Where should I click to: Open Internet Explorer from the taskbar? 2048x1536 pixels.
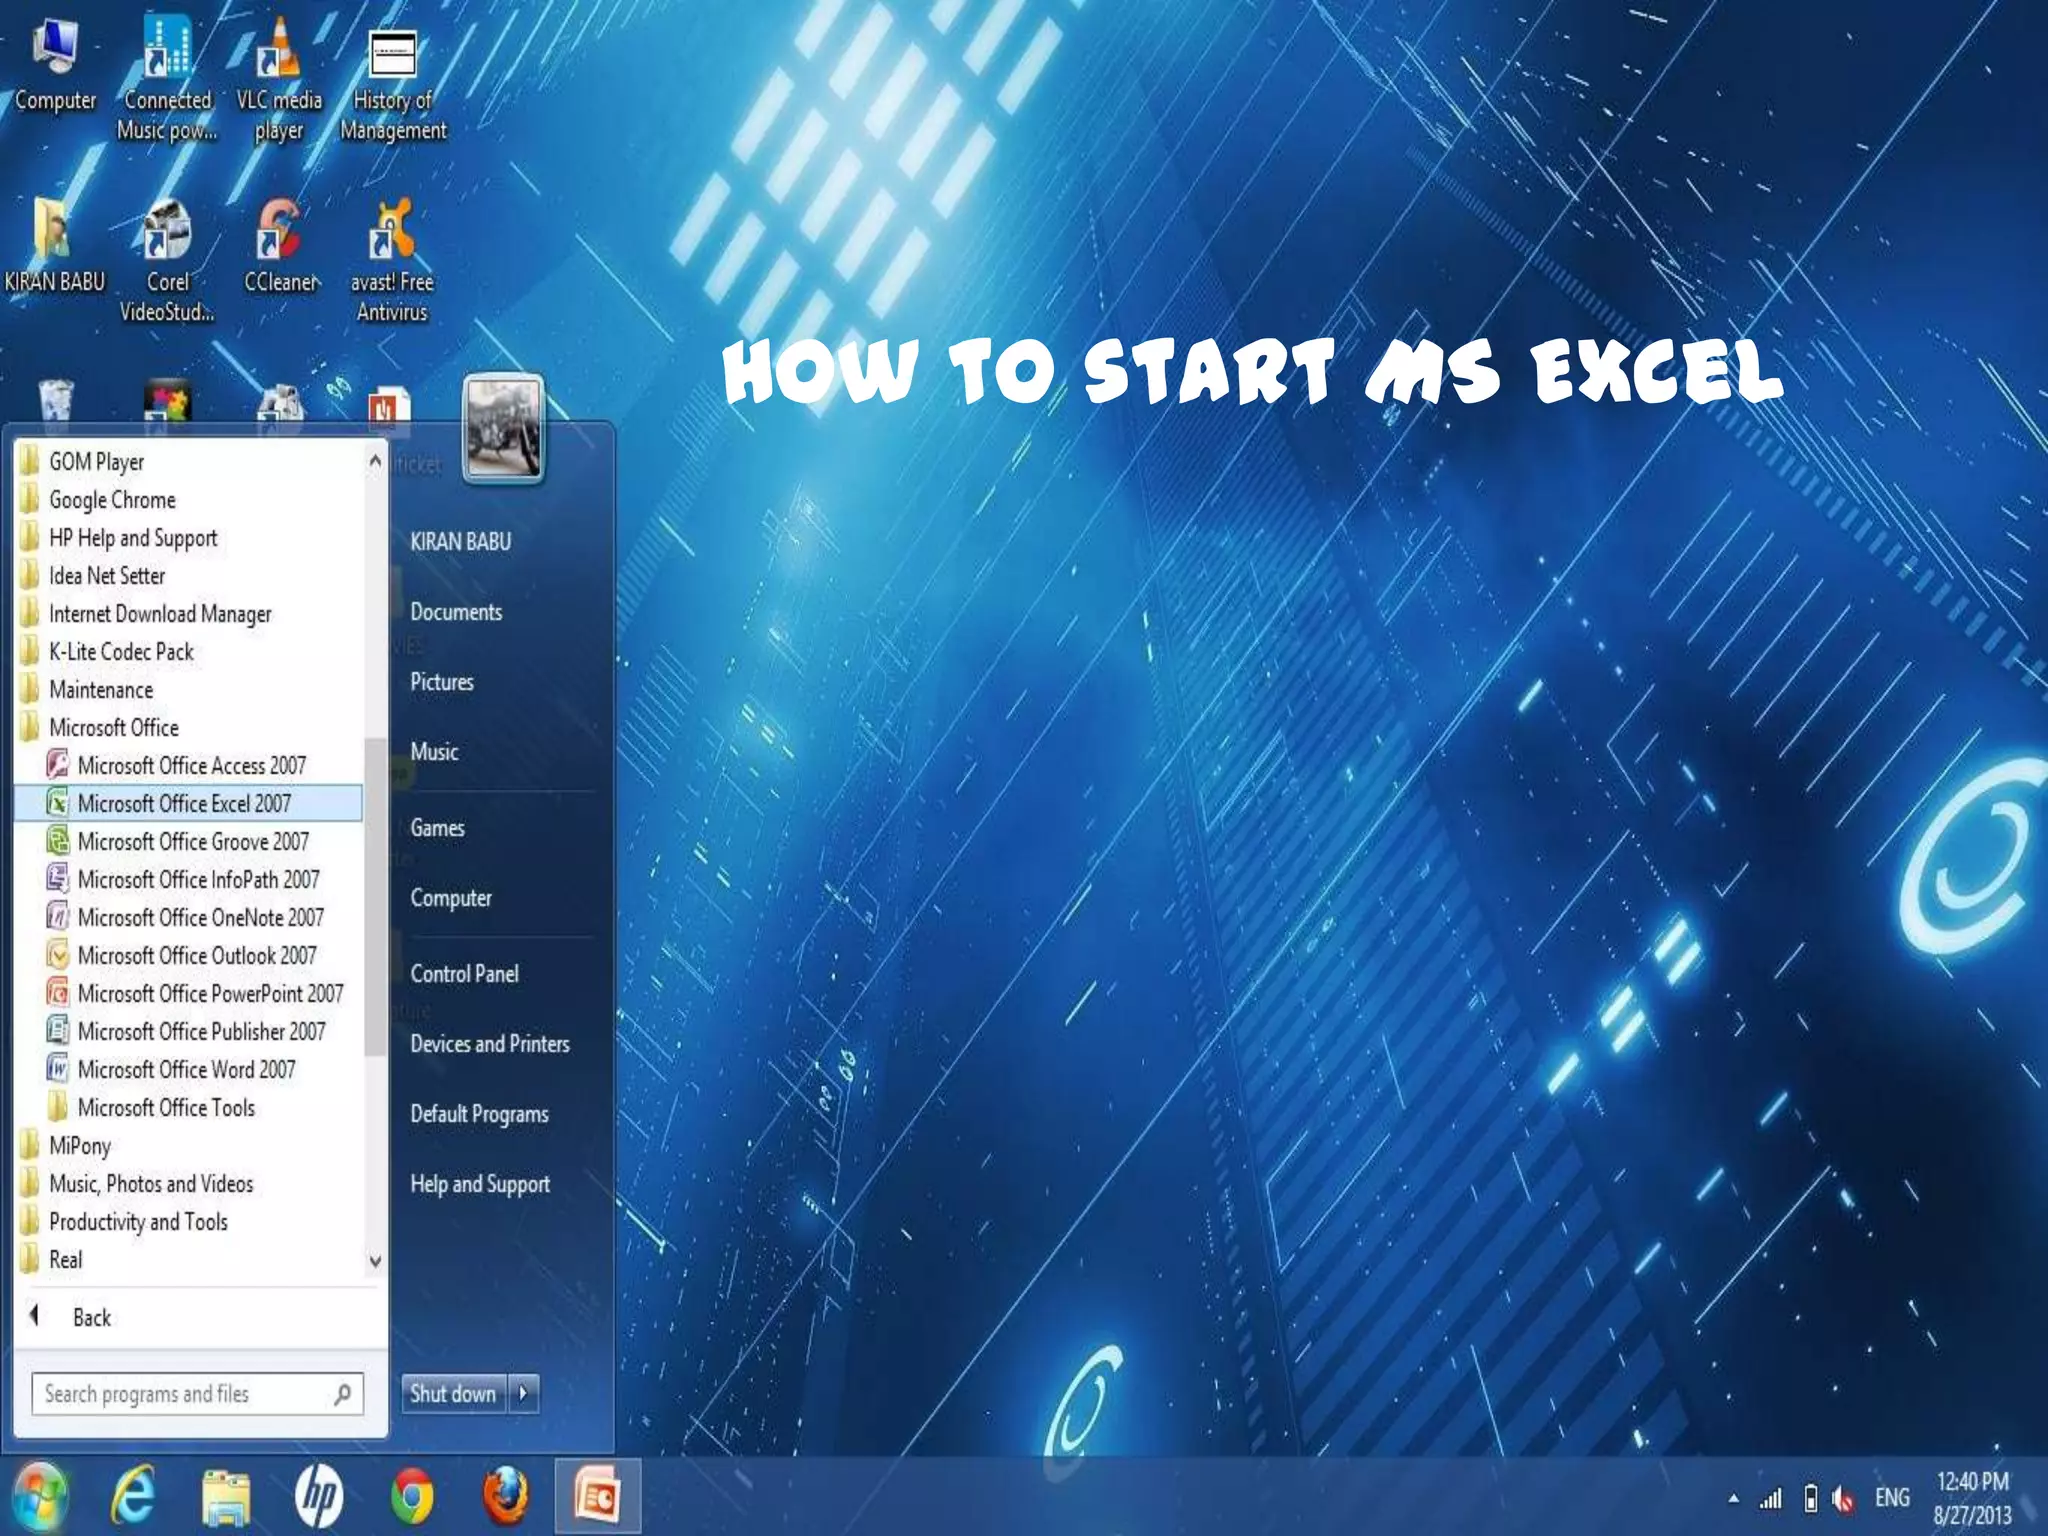pyautogui.click(x=133, y=1496)
